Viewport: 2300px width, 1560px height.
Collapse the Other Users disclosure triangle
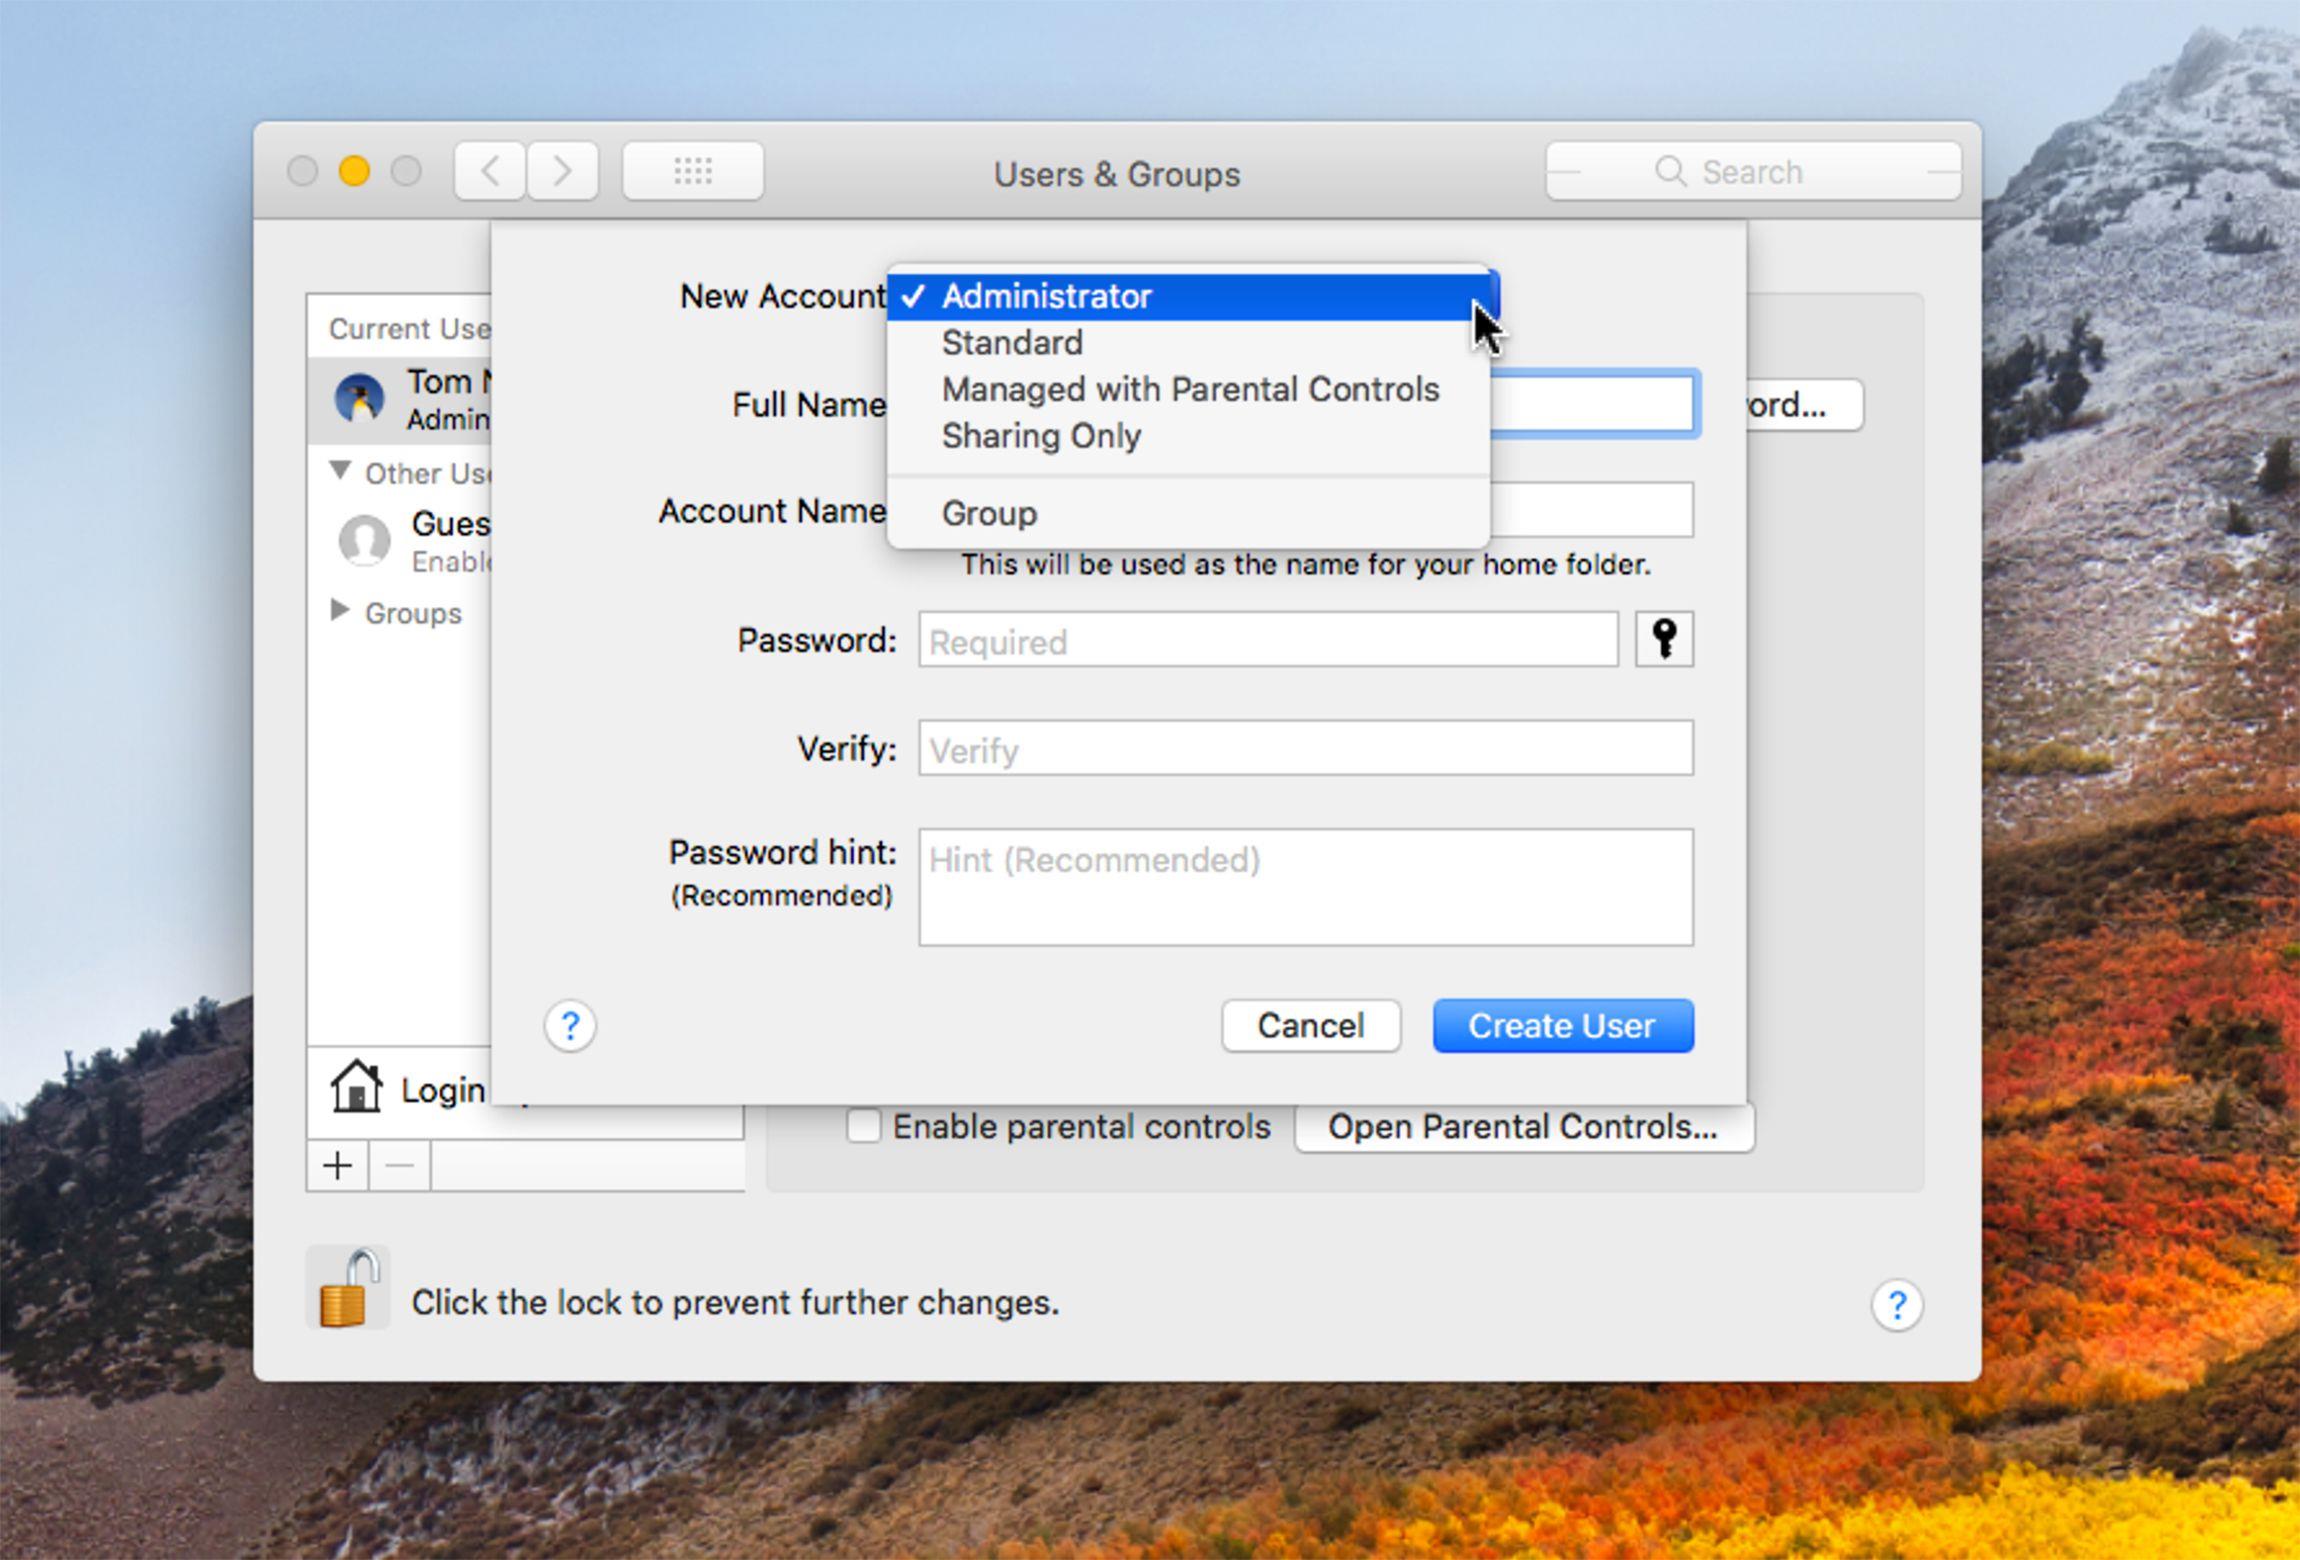click(340, 470)
